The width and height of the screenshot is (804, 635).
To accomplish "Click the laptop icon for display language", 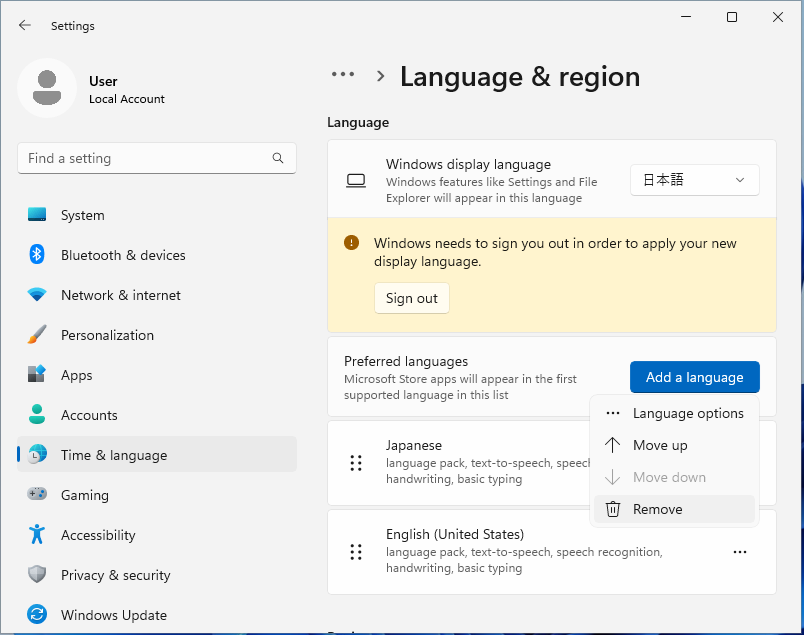I will (x=356, y=181).
